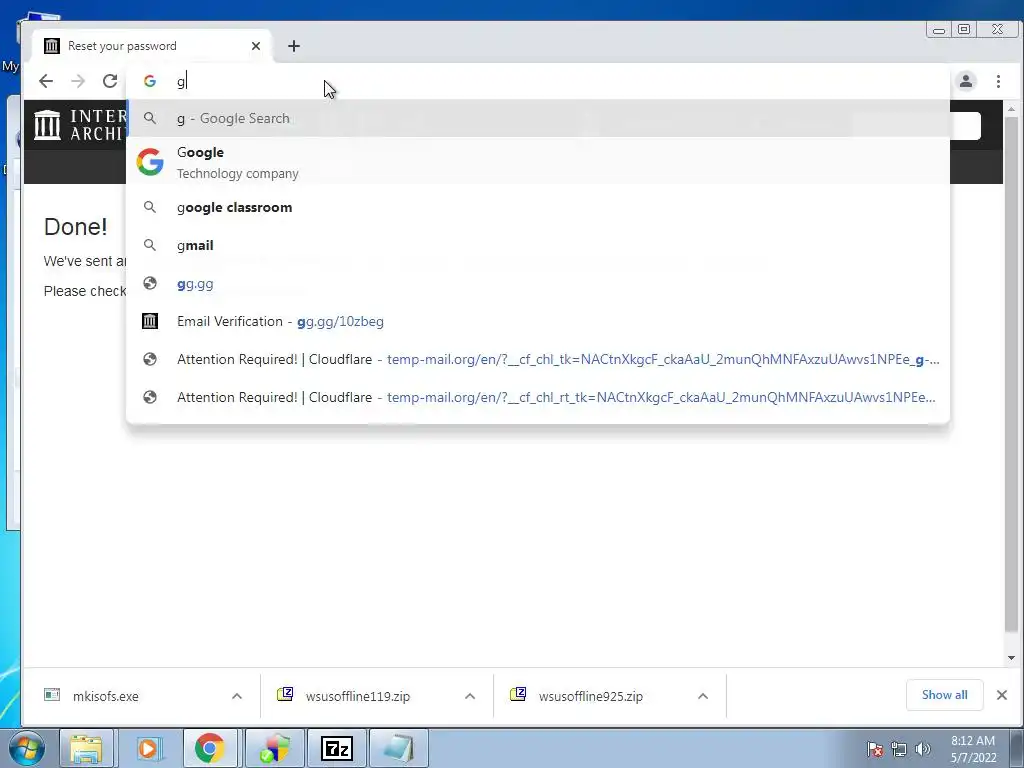Open the notepad-like taskbar application
The height and width of the screenshot is (768, 1024).
(x=399, y=748)
